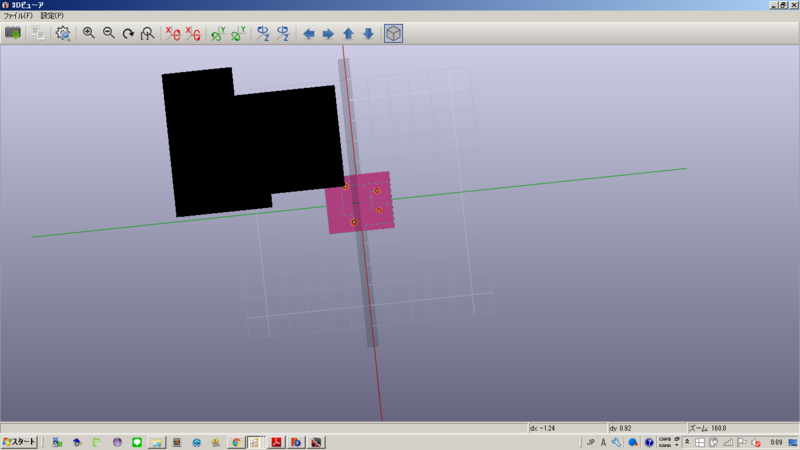Move view right with blue right arrow
This screenshot has width=800, height=450.
(328, 34)
